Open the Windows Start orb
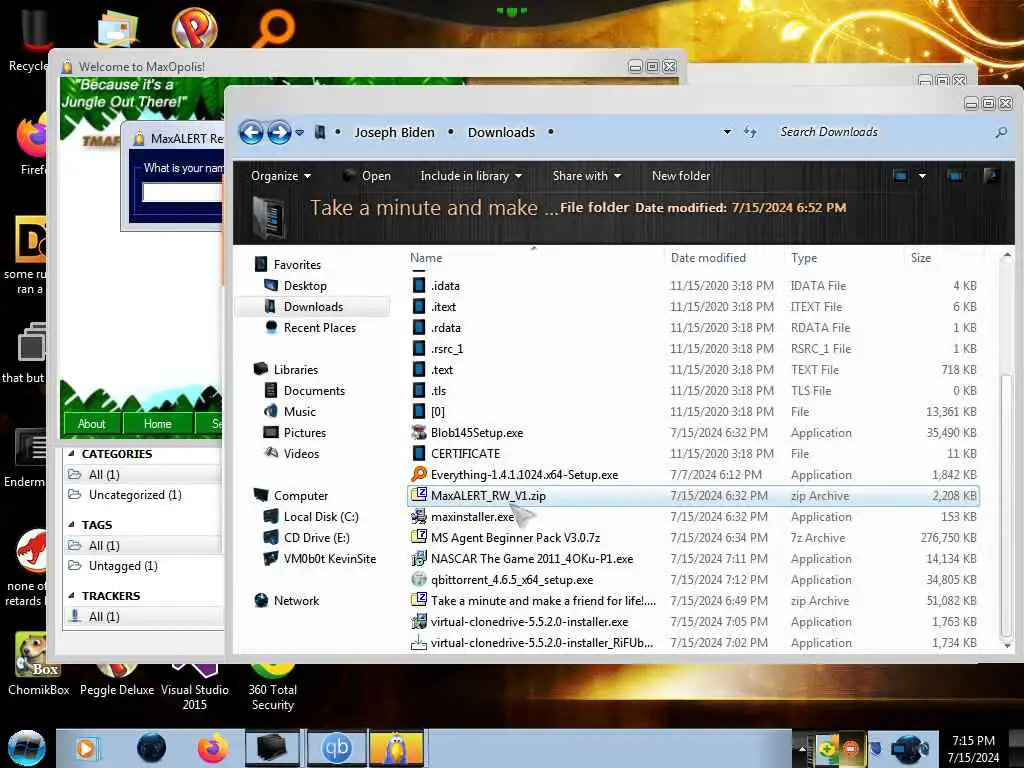 coord(26,748)
